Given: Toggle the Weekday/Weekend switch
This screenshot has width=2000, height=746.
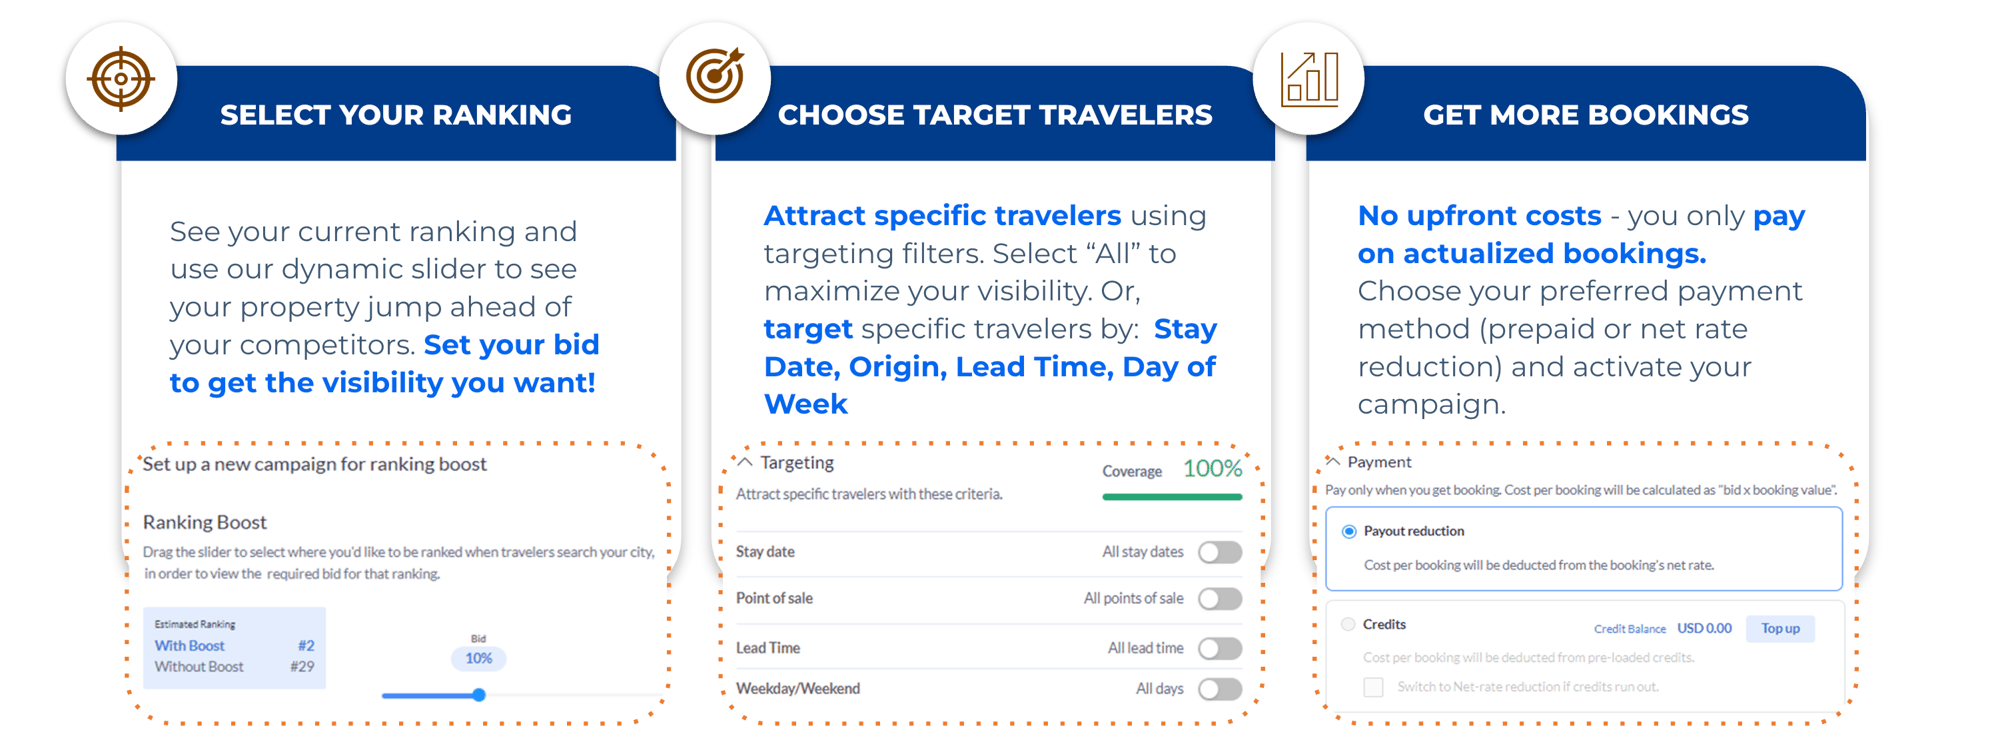Looking at the screenshot, I should [x=1220, y=689].
